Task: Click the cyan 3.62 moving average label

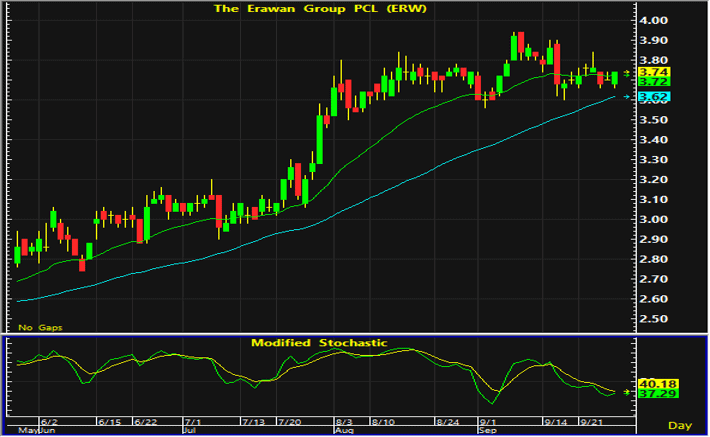Action: pyautogui.click(x=654, y=96)
